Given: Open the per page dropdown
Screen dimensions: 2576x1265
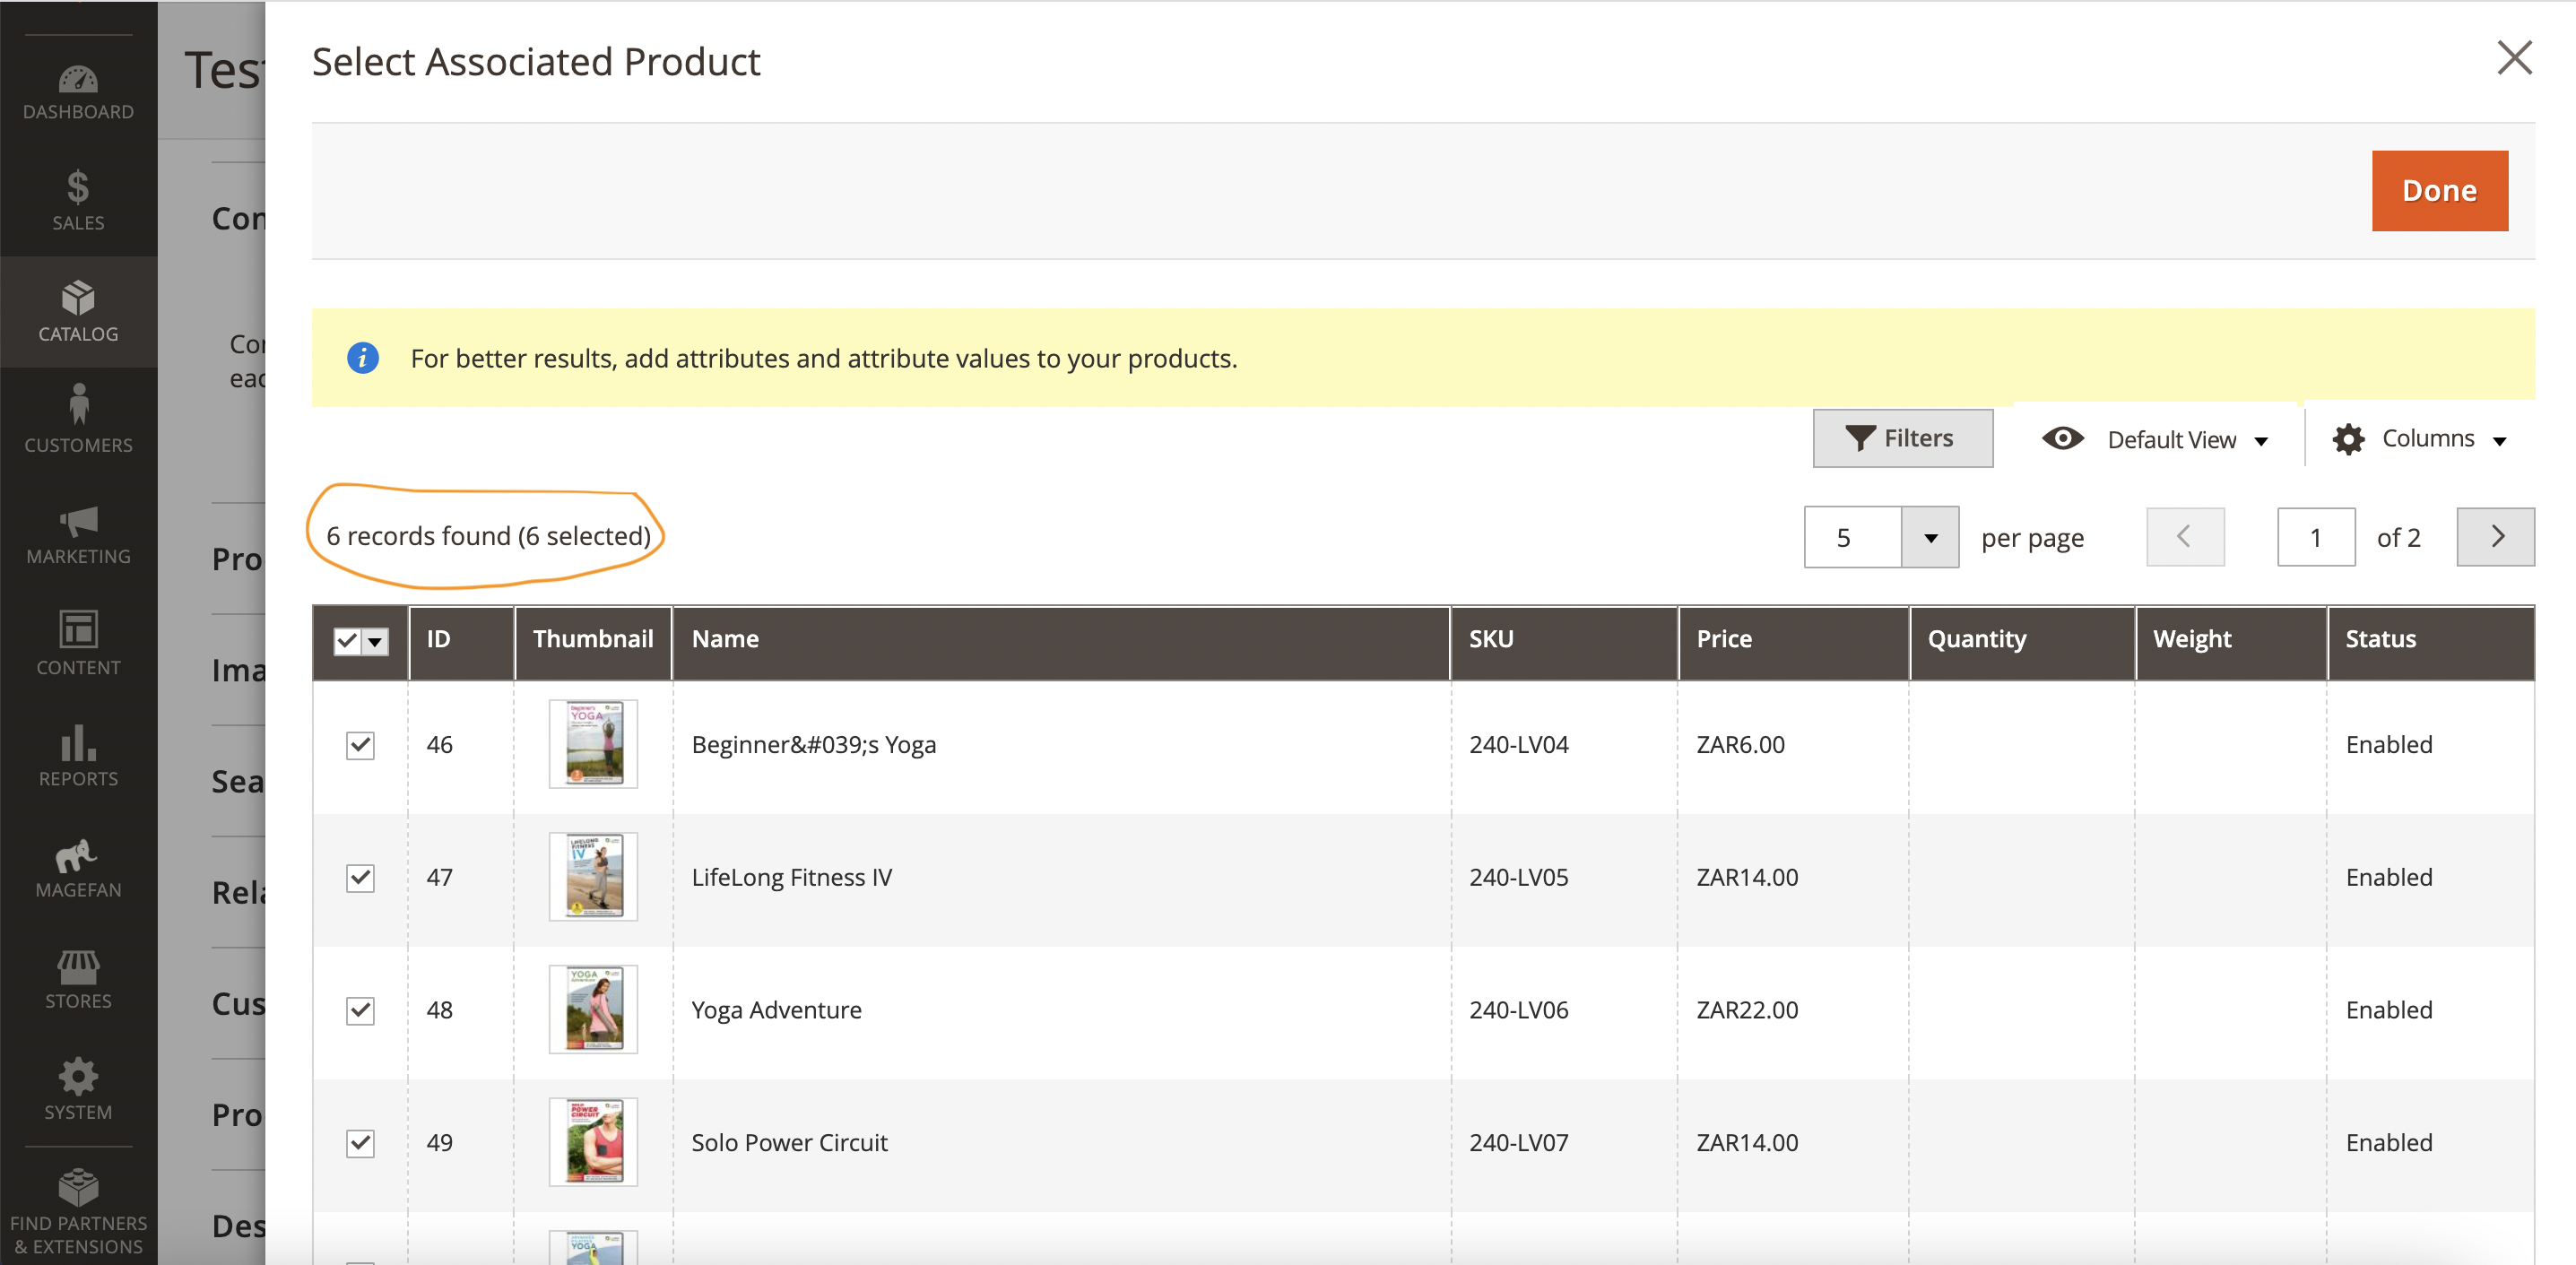Looking at the screenshot, I should (x=1931, y=537).
